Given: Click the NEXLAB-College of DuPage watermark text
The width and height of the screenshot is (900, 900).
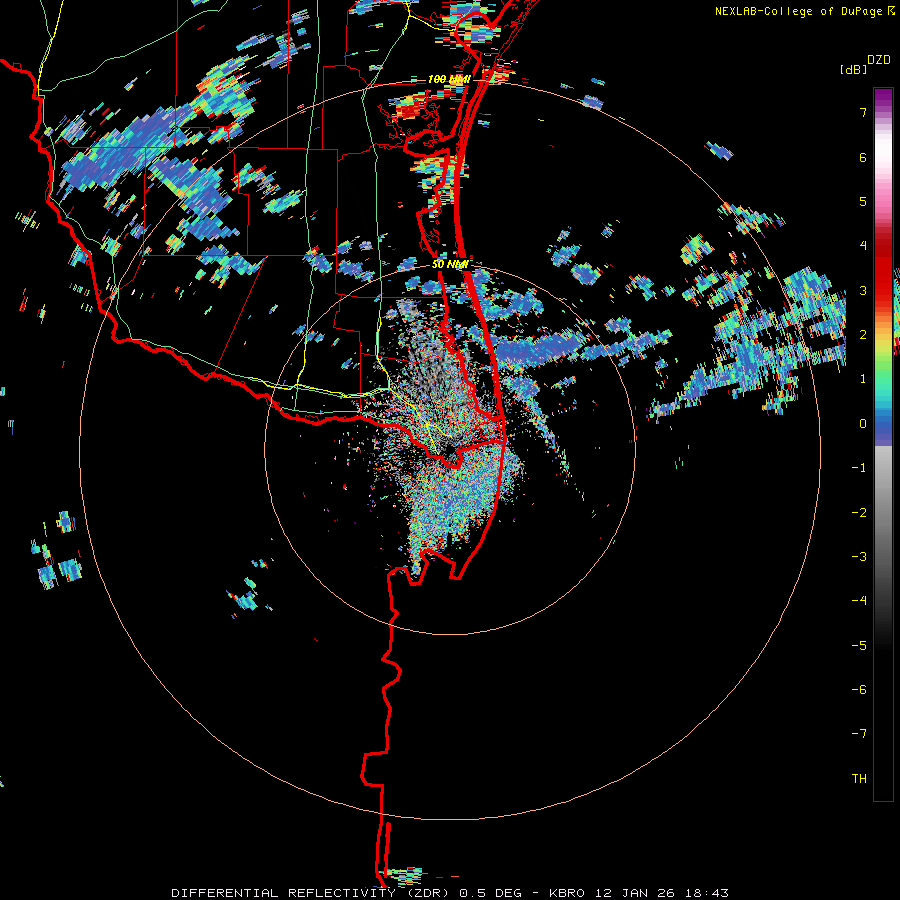Looking at the screenshot, I should 798,11.
